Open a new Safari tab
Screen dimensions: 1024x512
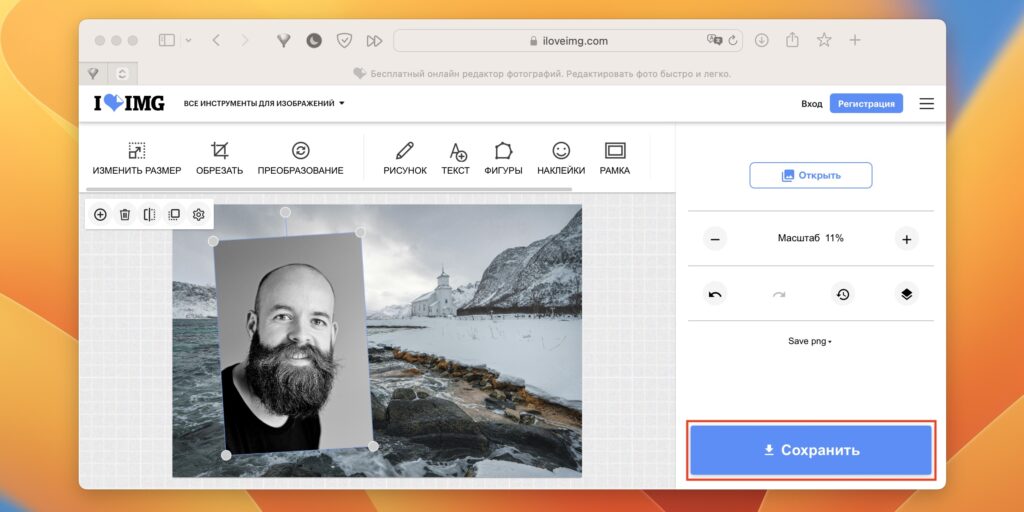[x=855, y=40]
